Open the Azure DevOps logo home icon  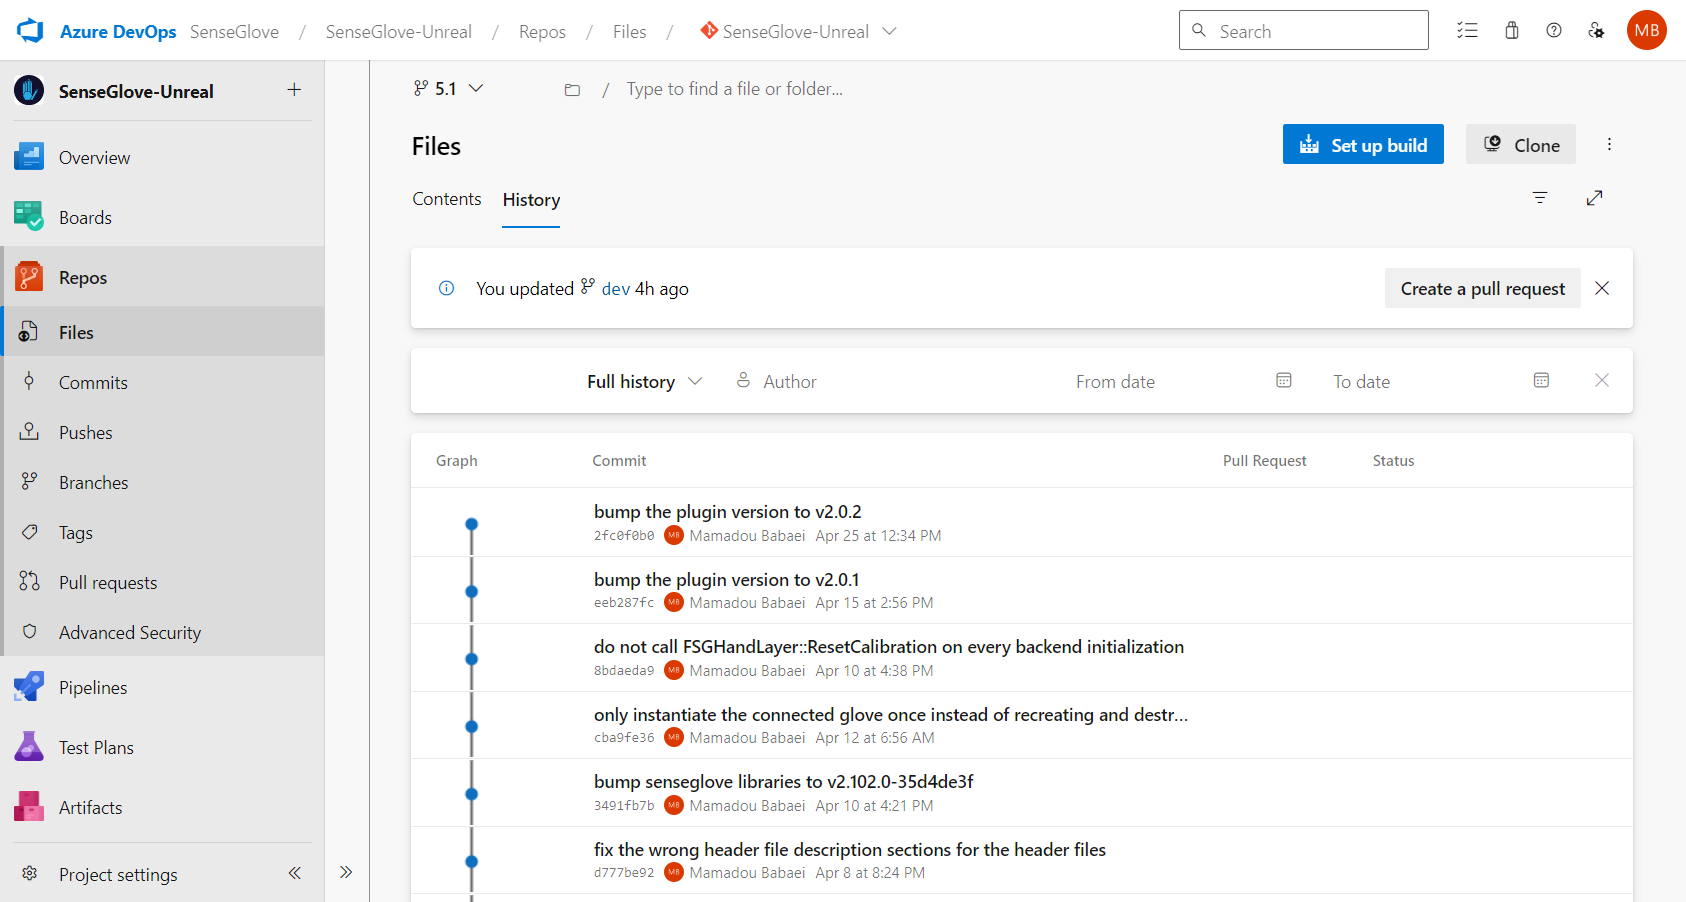click(x=29, y=30)
